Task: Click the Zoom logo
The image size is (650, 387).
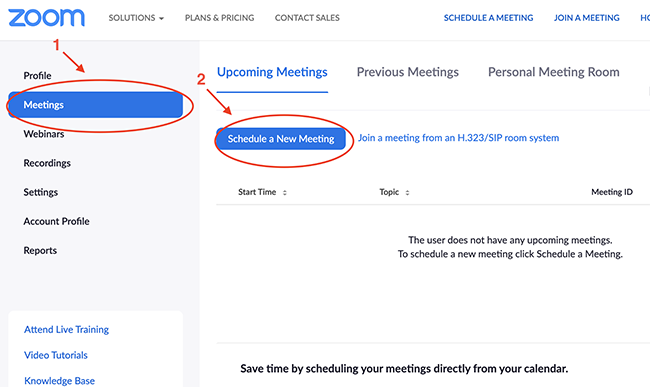Action: 46,18
